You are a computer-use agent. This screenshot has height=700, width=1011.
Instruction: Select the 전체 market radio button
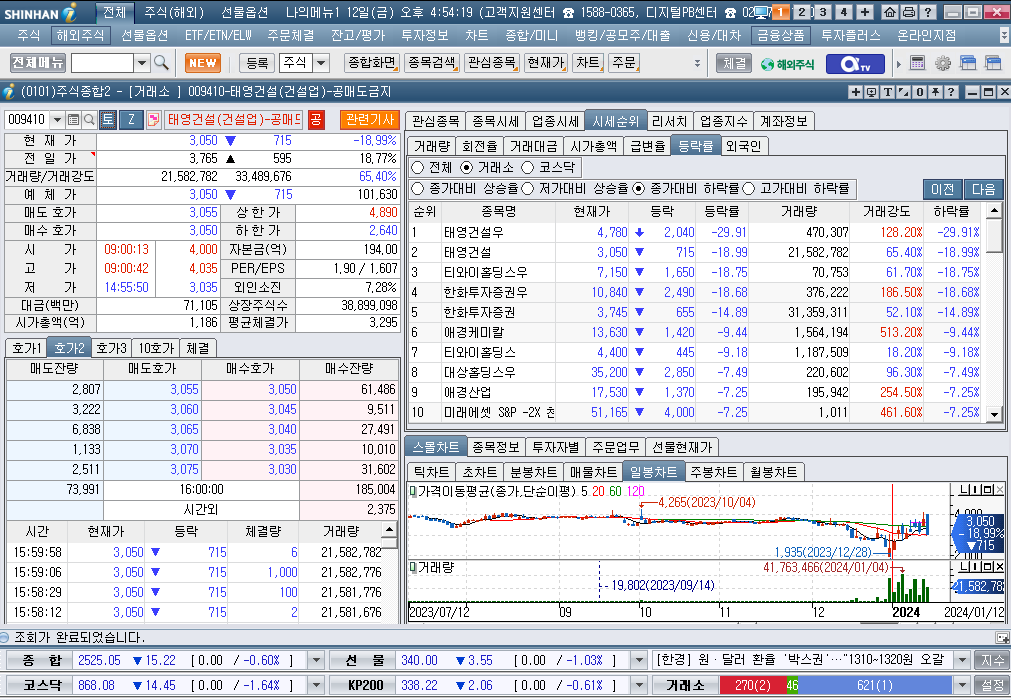click(x=417, y=168)
